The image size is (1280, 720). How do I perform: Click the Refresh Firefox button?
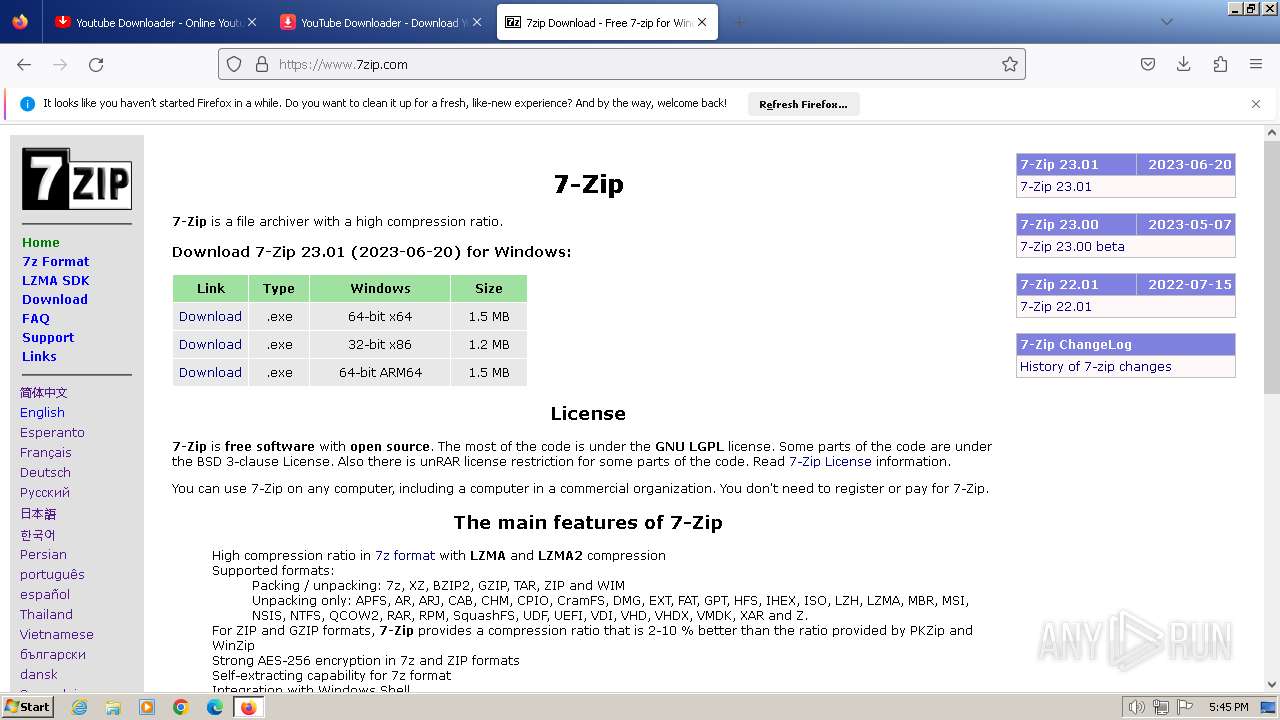(x=803, y=104)
